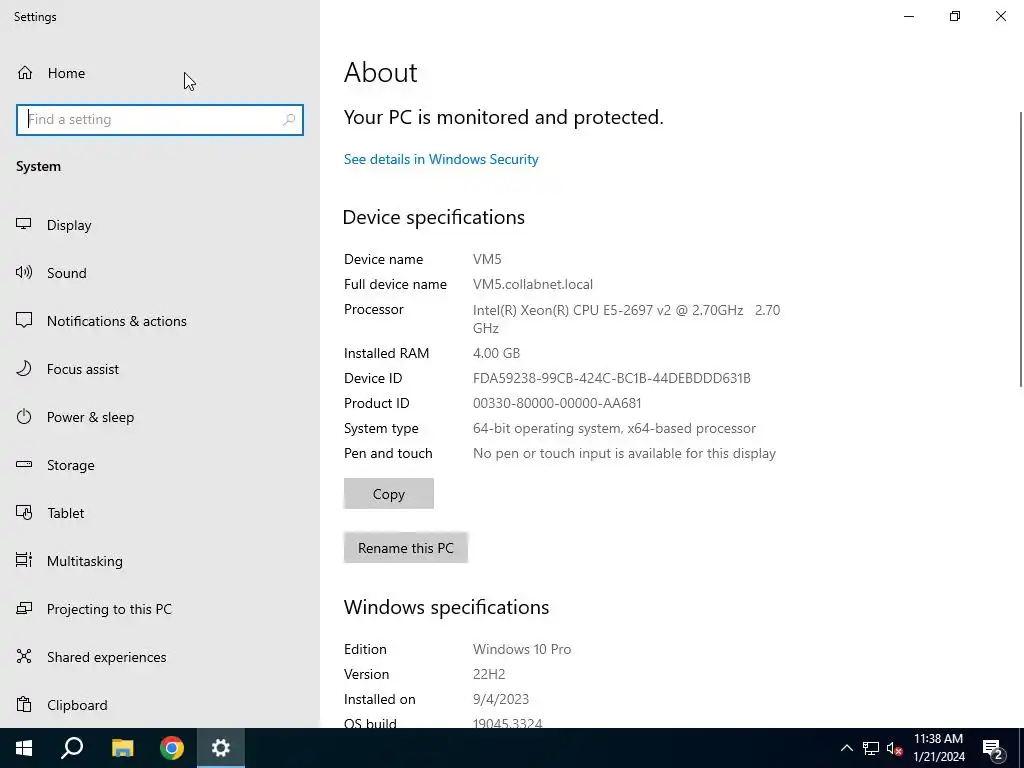The width and height of the screenshot is (1024, 768).
Task: Open Clipboard settings icon
Action: point(24,705)
